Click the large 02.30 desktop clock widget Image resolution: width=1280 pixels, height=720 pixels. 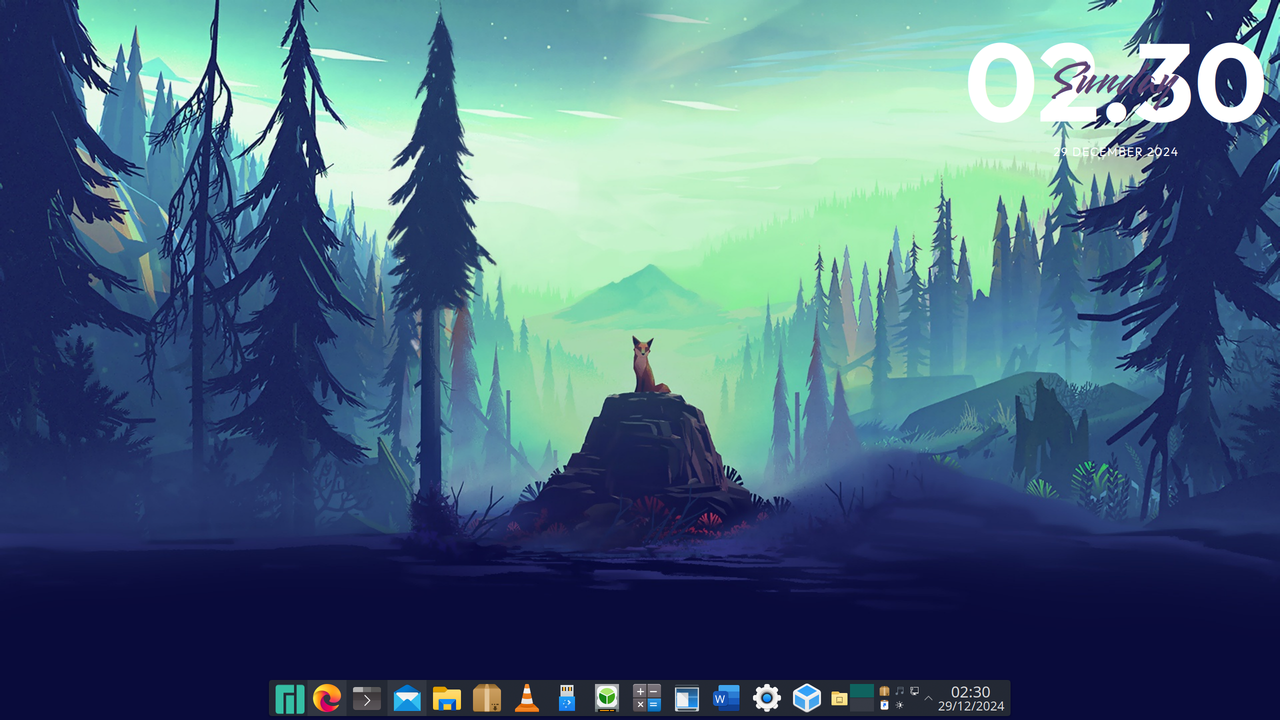(x=1115, y=85)
